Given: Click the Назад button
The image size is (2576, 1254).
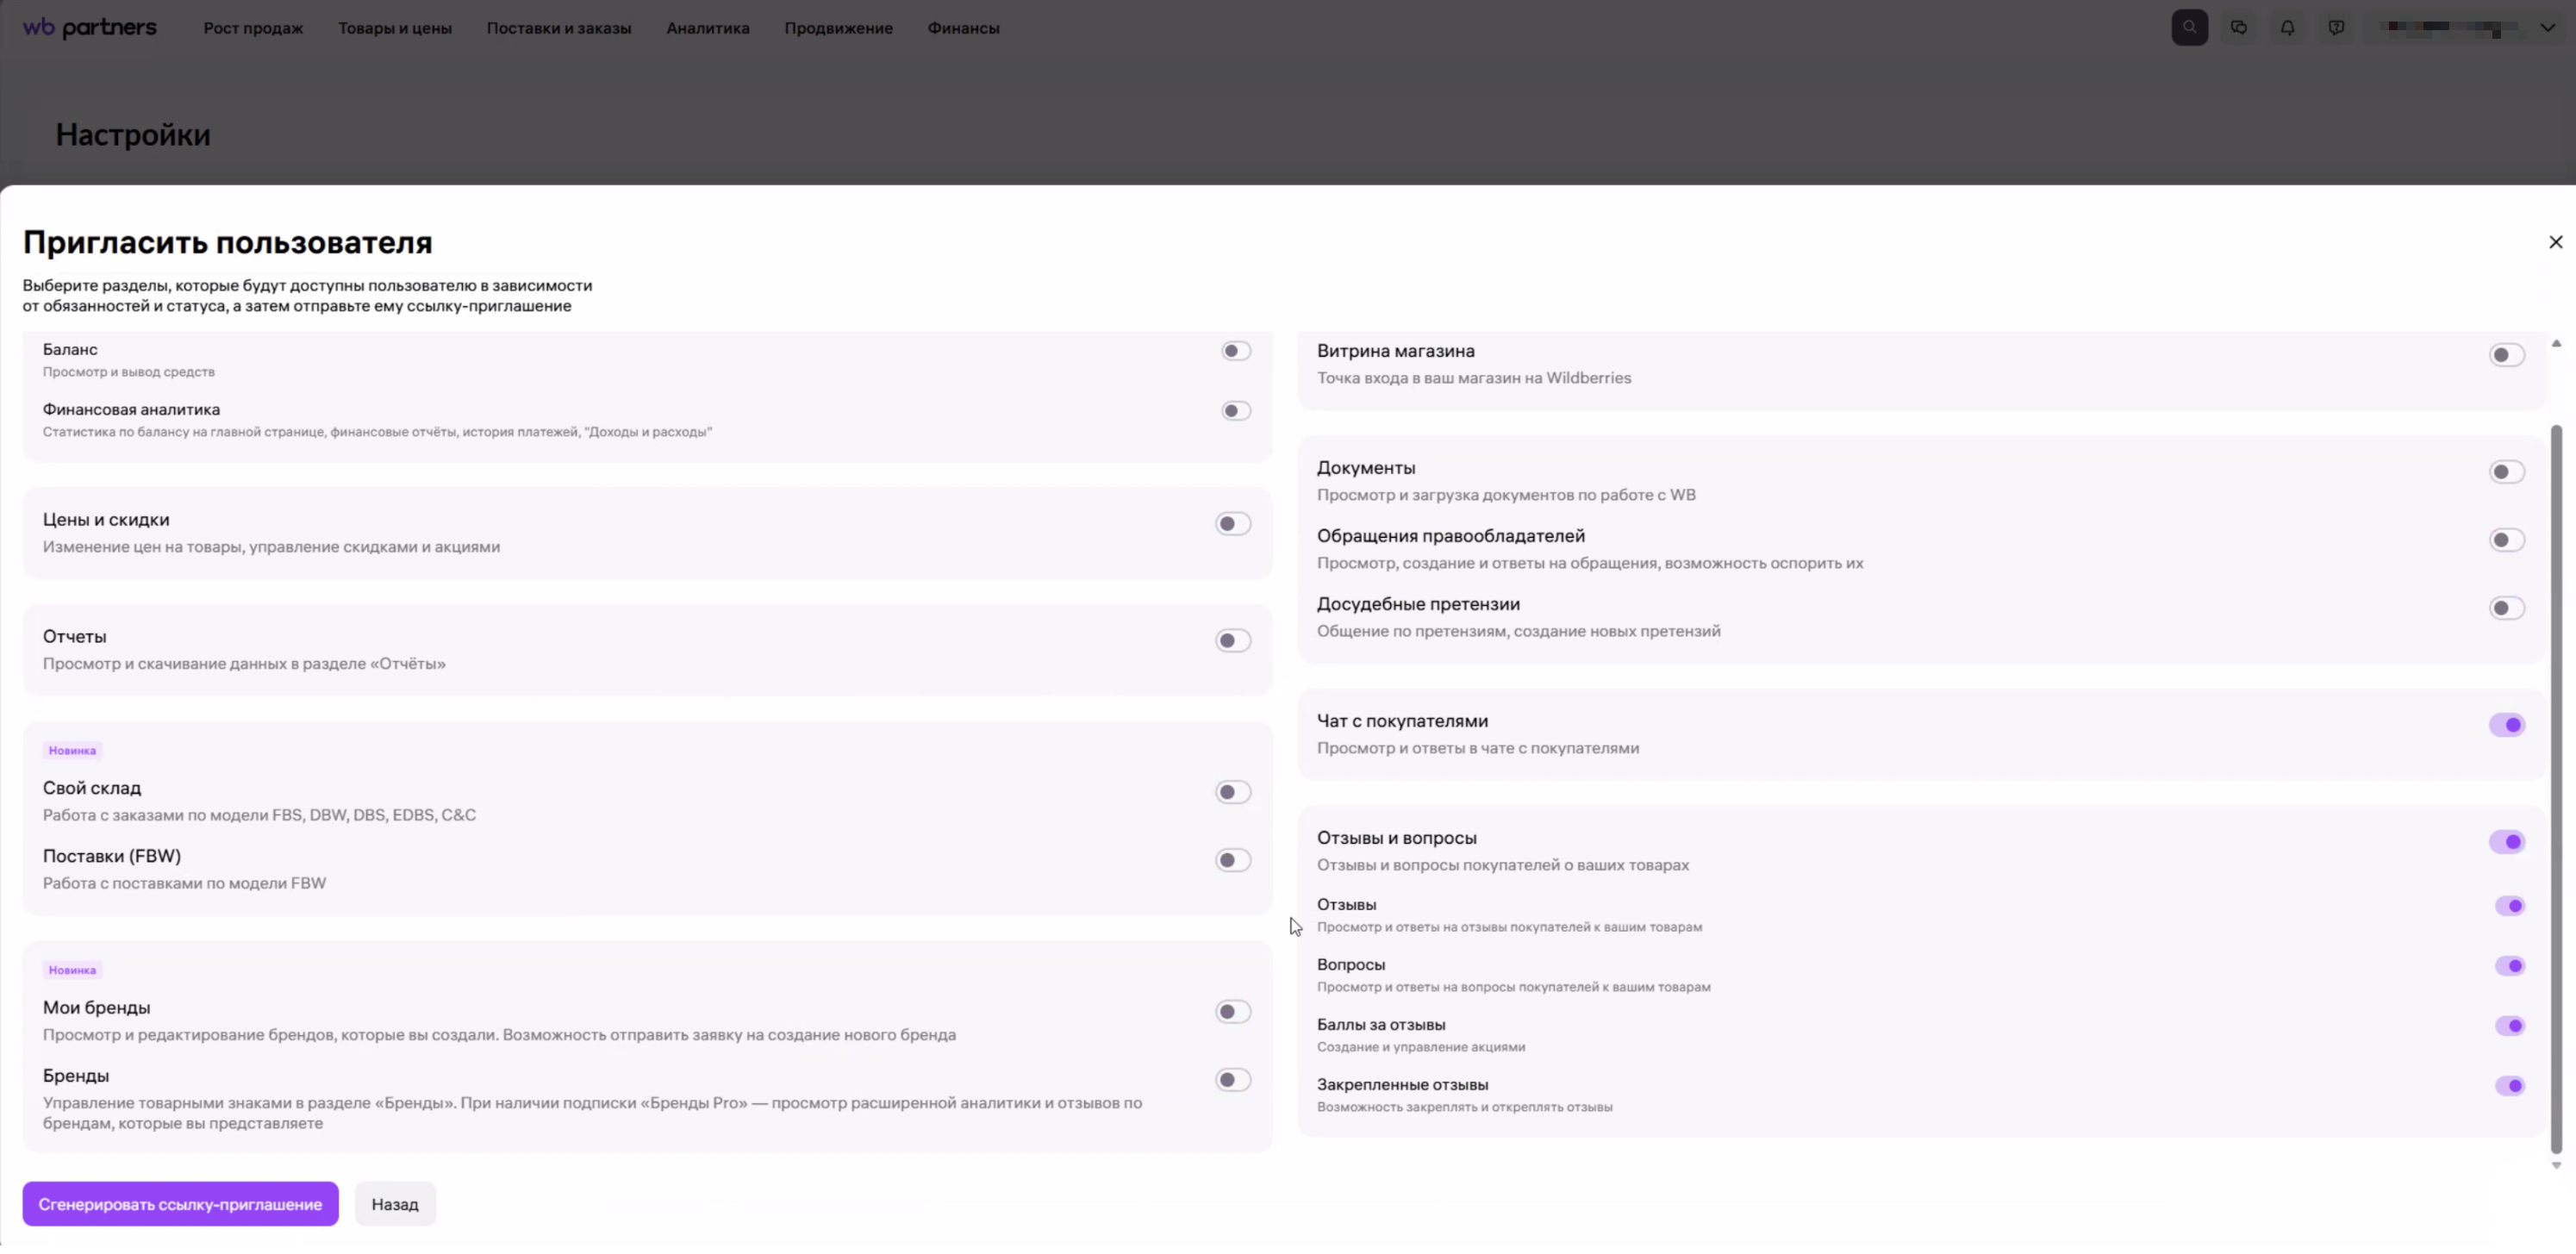Looking at the screenshot, I should [395, 1204].
